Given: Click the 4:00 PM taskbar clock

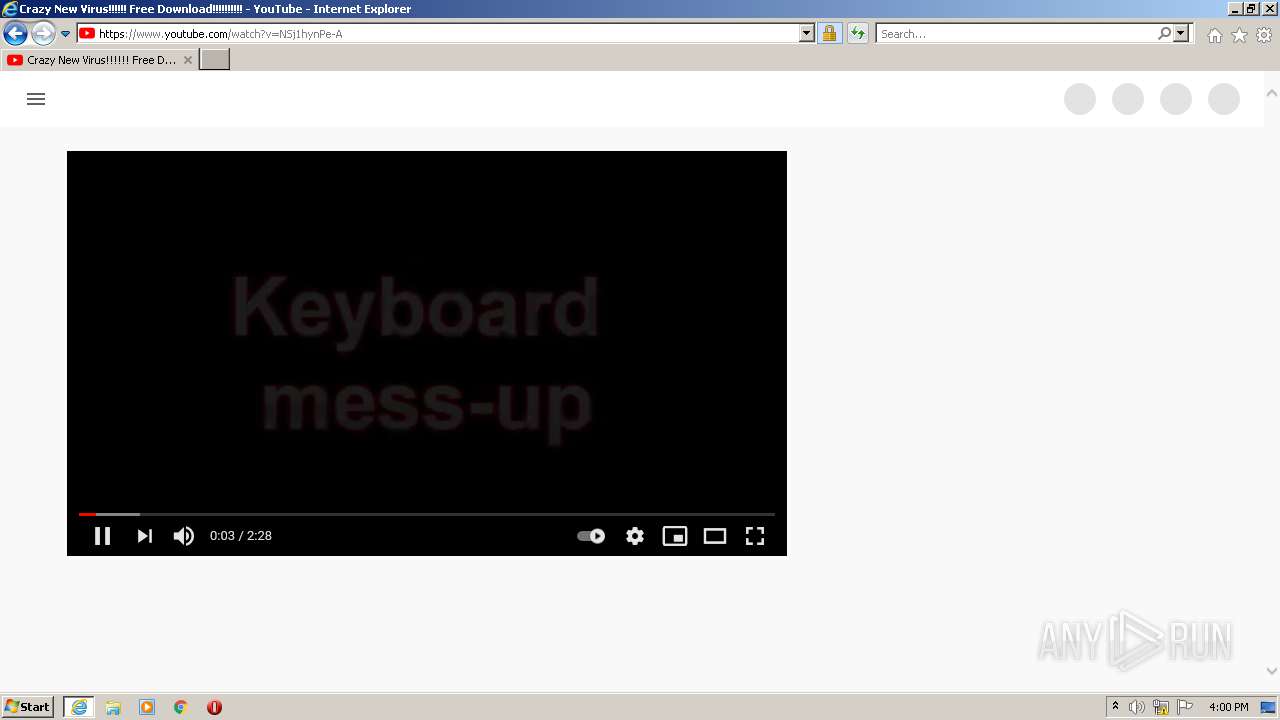Looking at the screenshot, I should pyautogui.click(x=1228, y=707).
